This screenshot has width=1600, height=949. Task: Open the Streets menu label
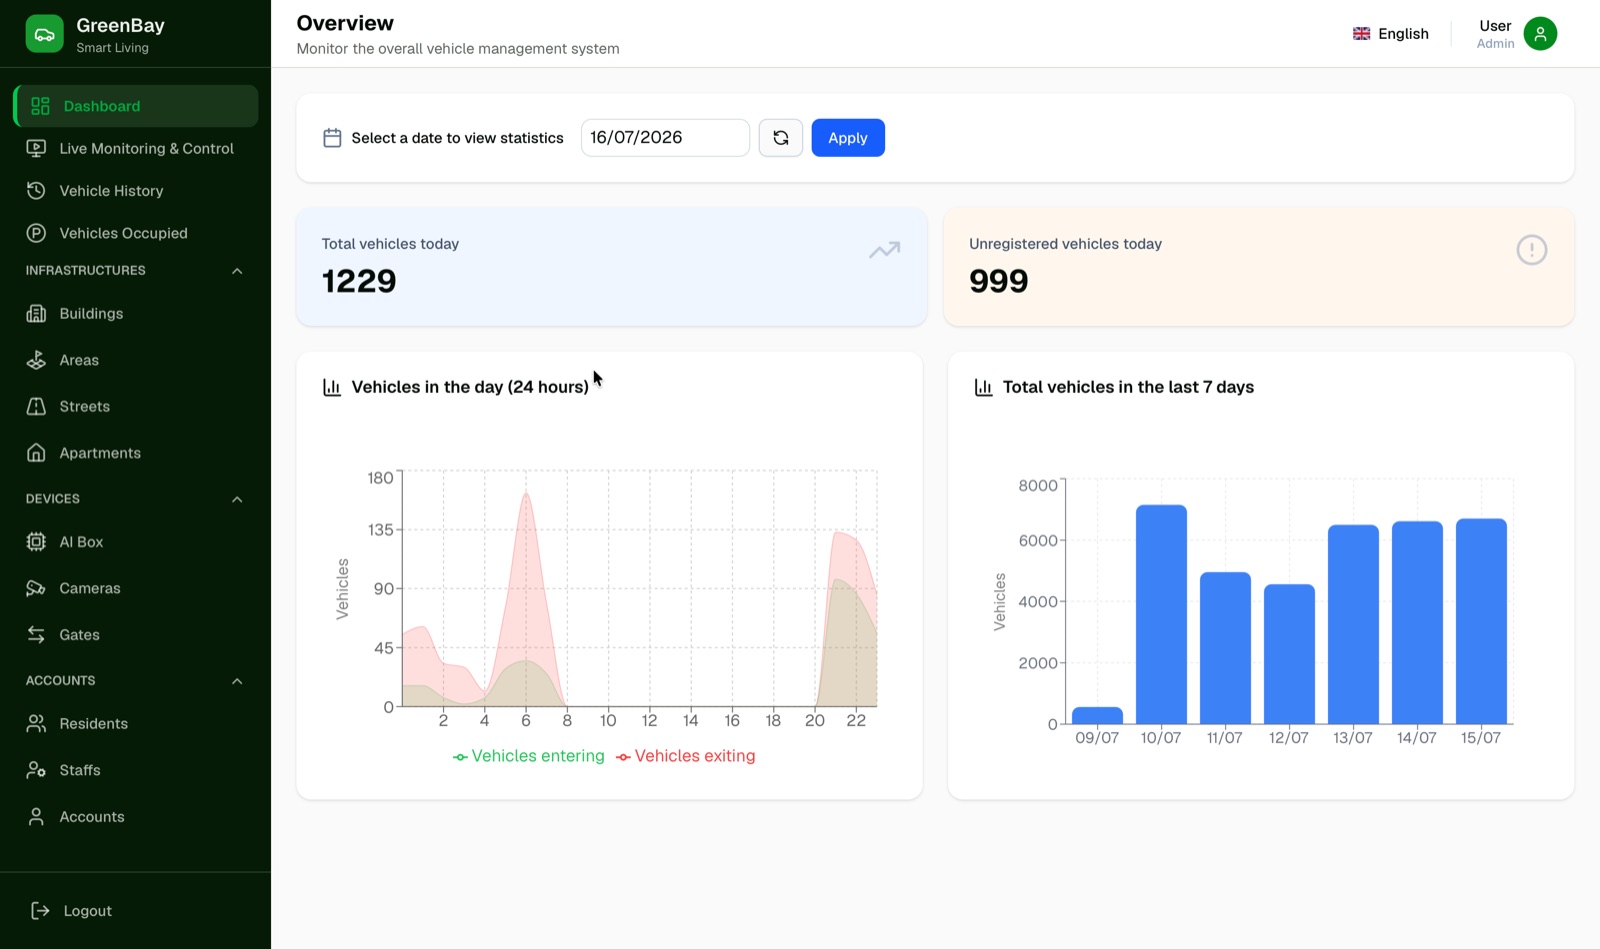coord(85,406)
